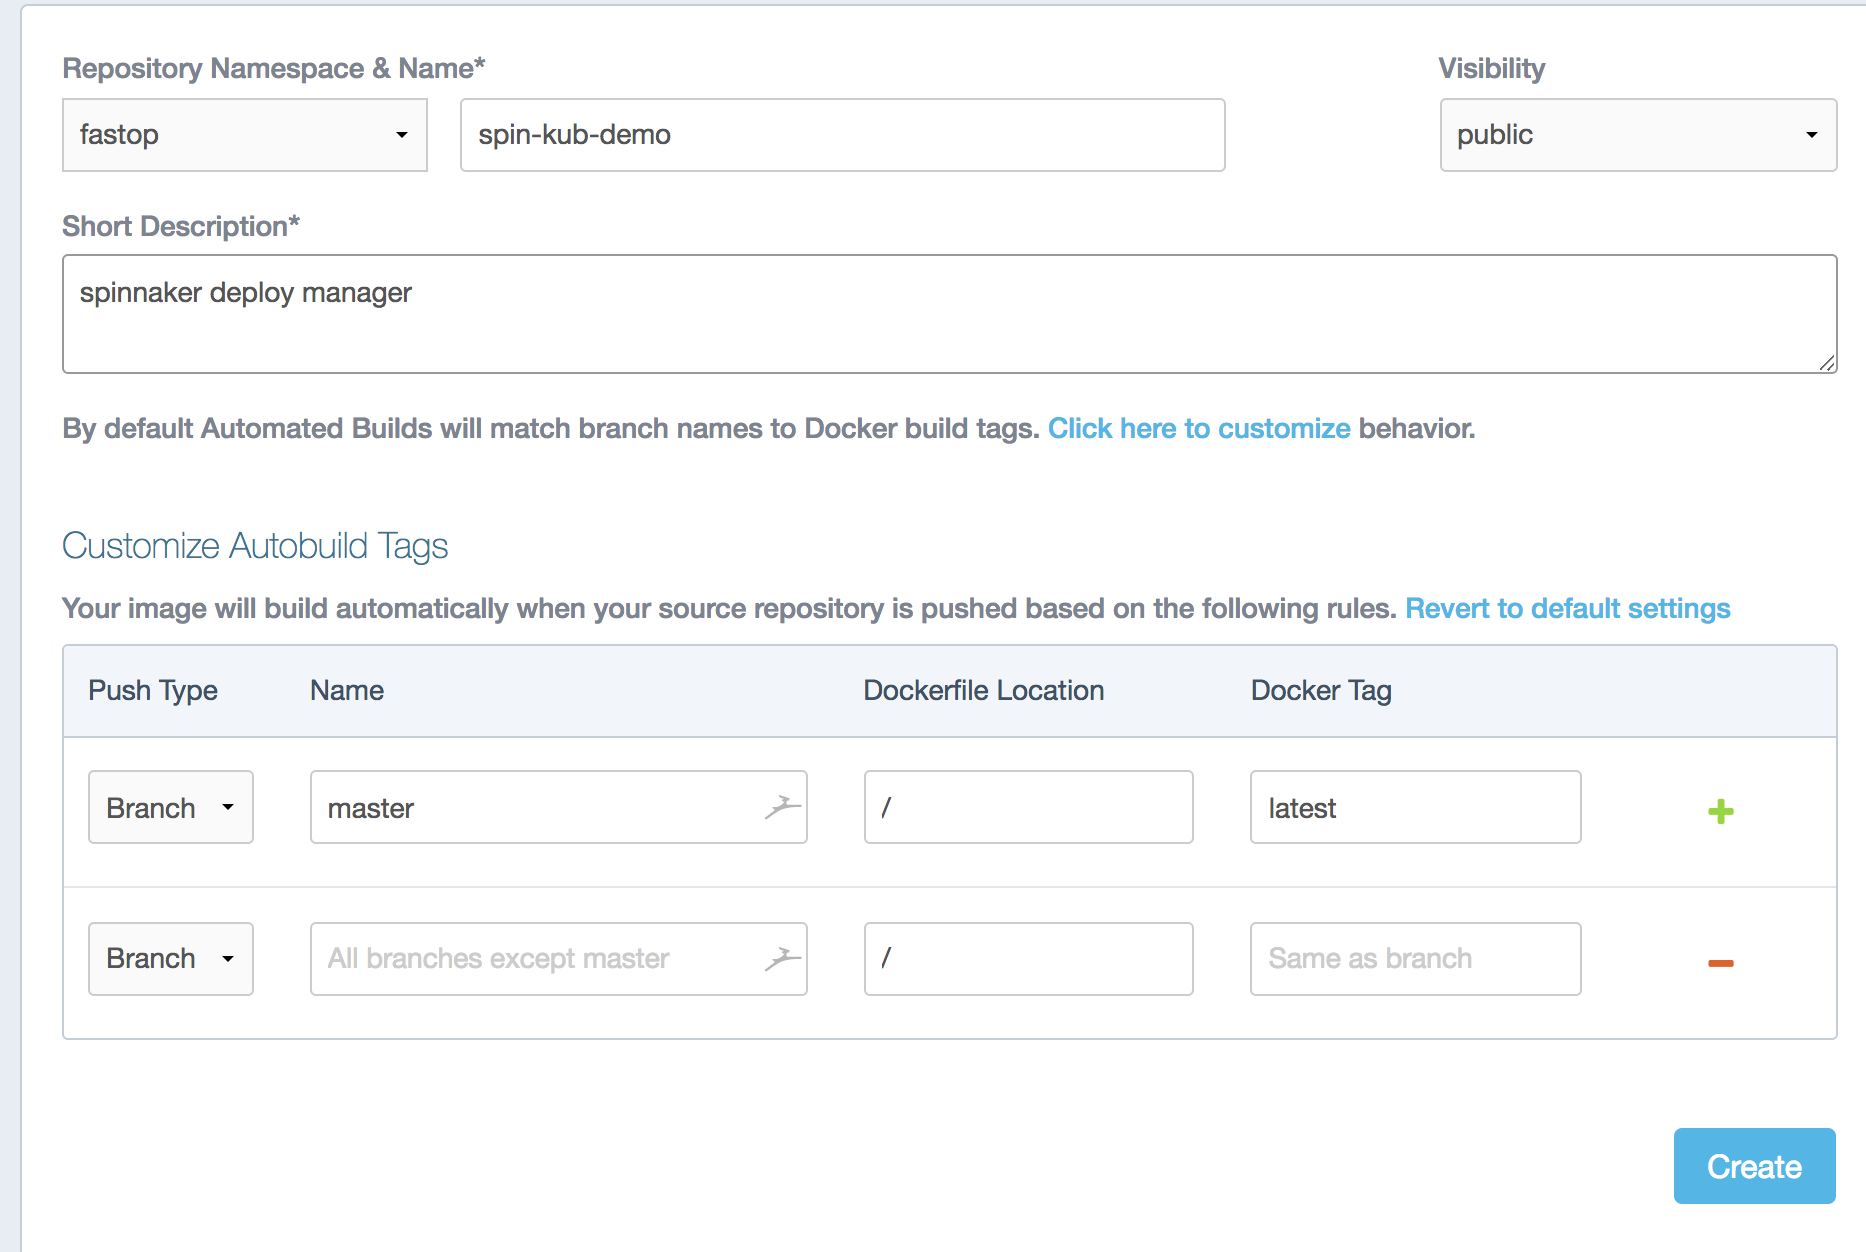Focus the repository name field spin-kub-demo
Viewport: 1866px width, 1252px height.
point(842,135)
